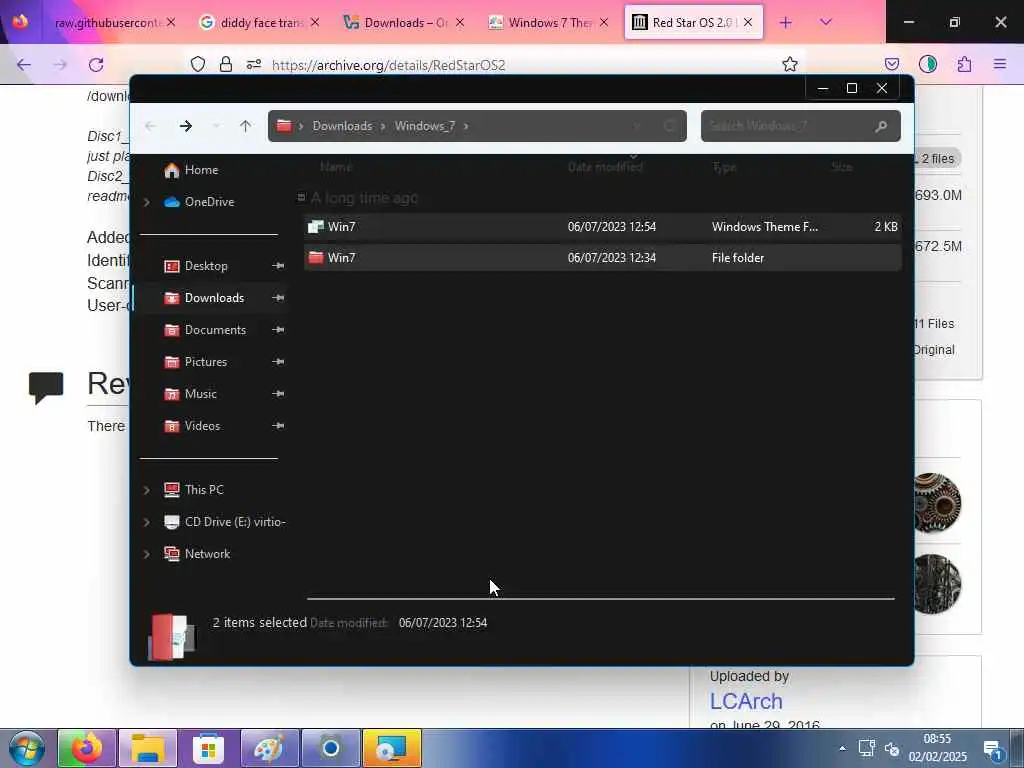This screenshot has width=1024, height=768.
Task: Go forward in File Explorer
Action: point(185,126)
